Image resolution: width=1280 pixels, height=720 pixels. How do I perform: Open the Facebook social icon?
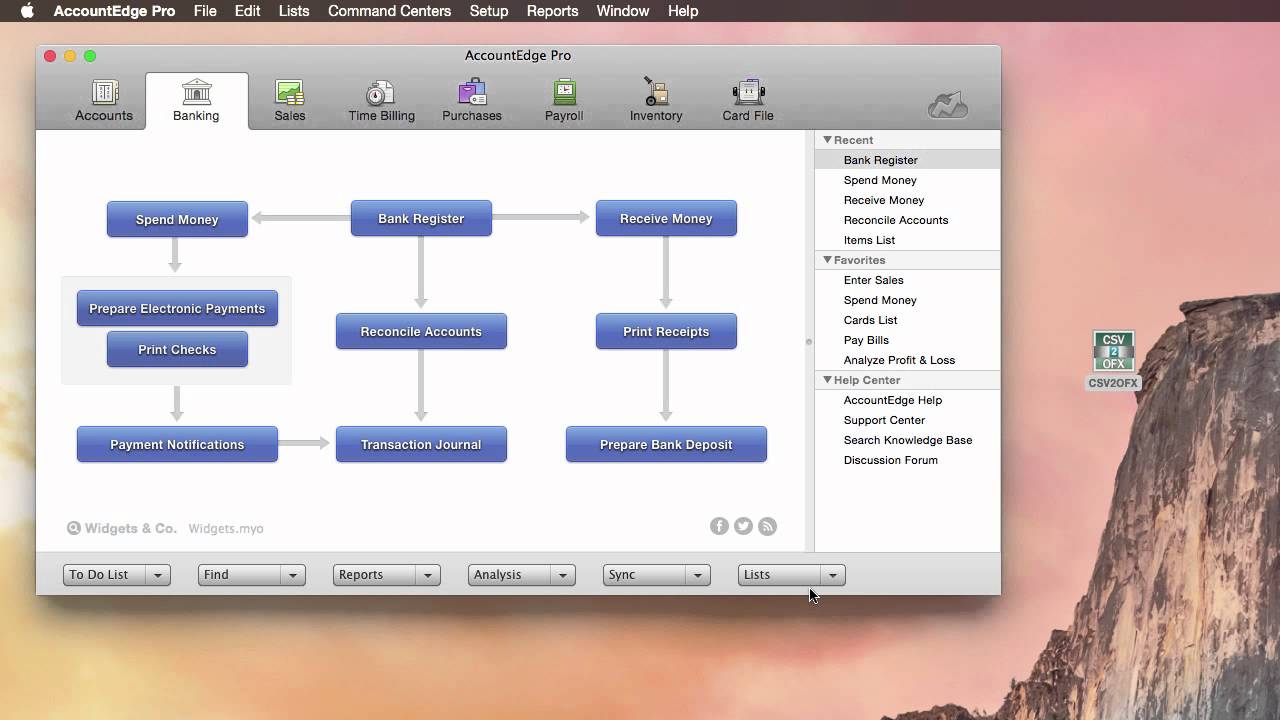719,526
